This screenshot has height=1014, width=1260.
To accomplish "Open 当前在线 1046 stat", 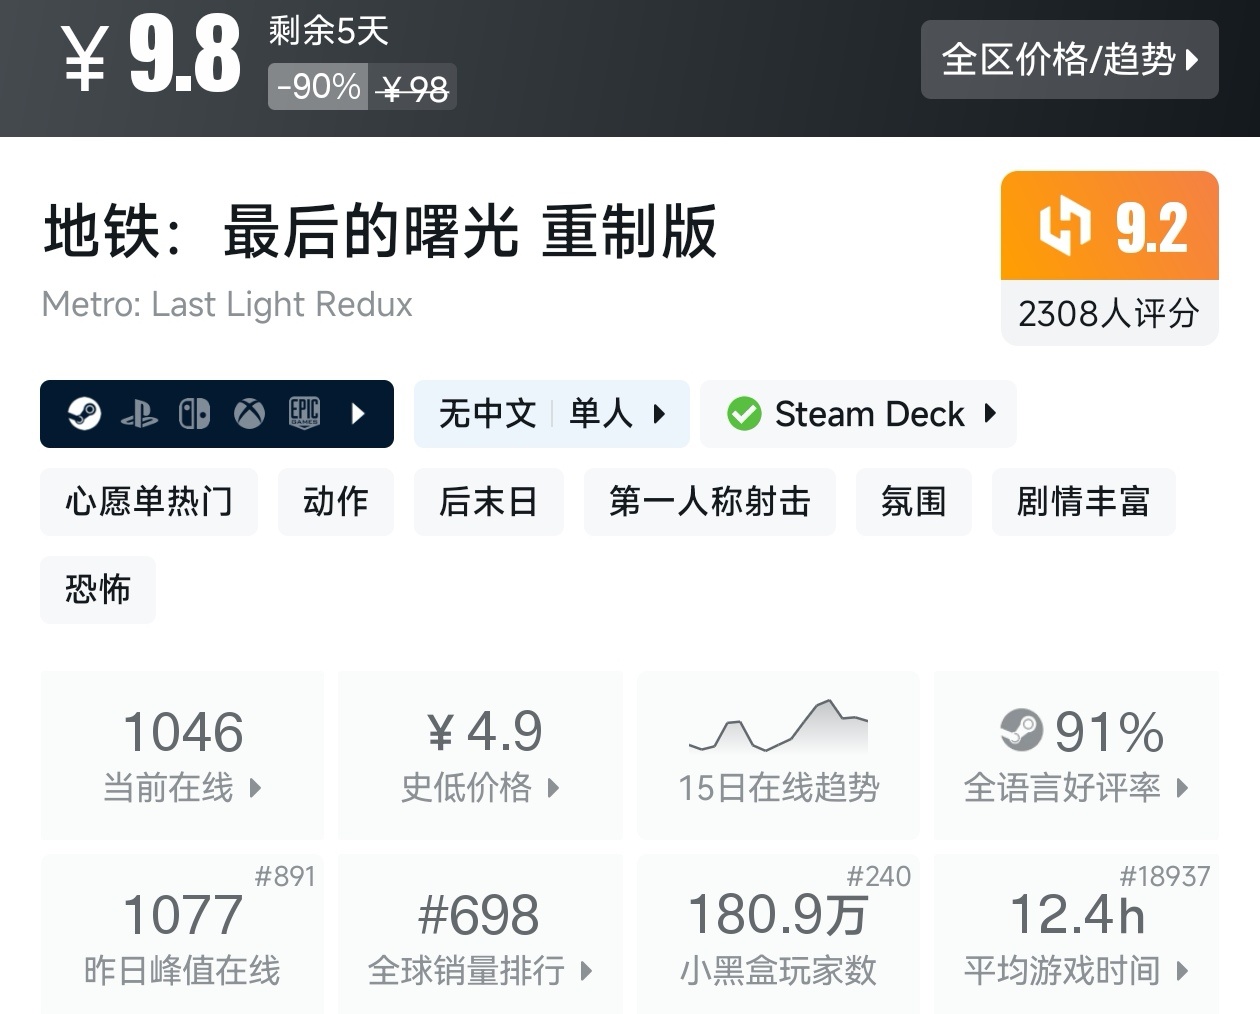I will 183,755.
